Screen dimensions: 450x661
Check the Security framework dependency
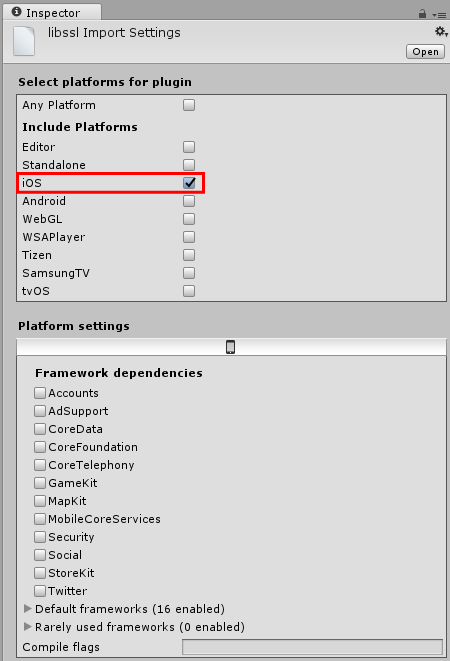(40, 537)
